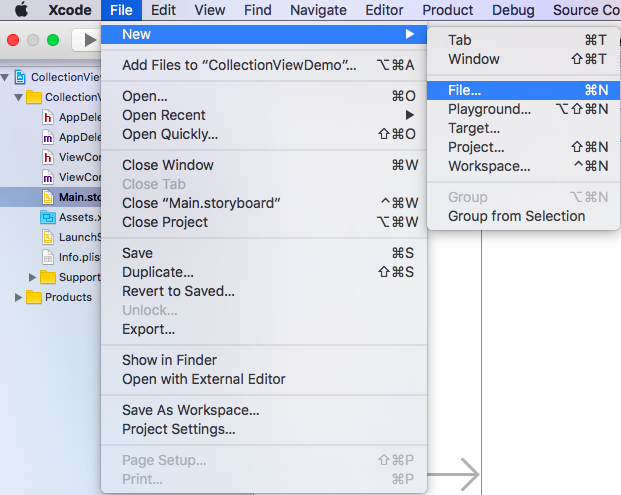
Task: Choose Add Files to CollectionViewDemo
Action: point(264,65)
